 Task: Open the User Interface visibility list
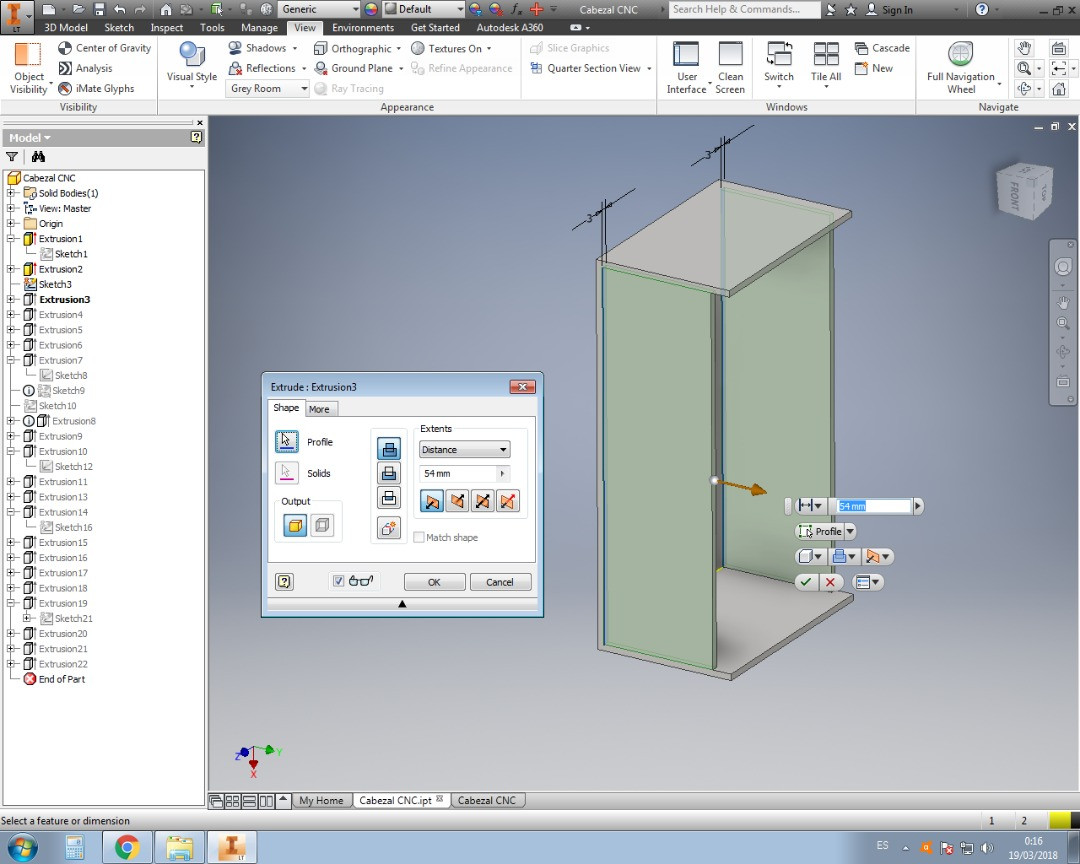686,67
